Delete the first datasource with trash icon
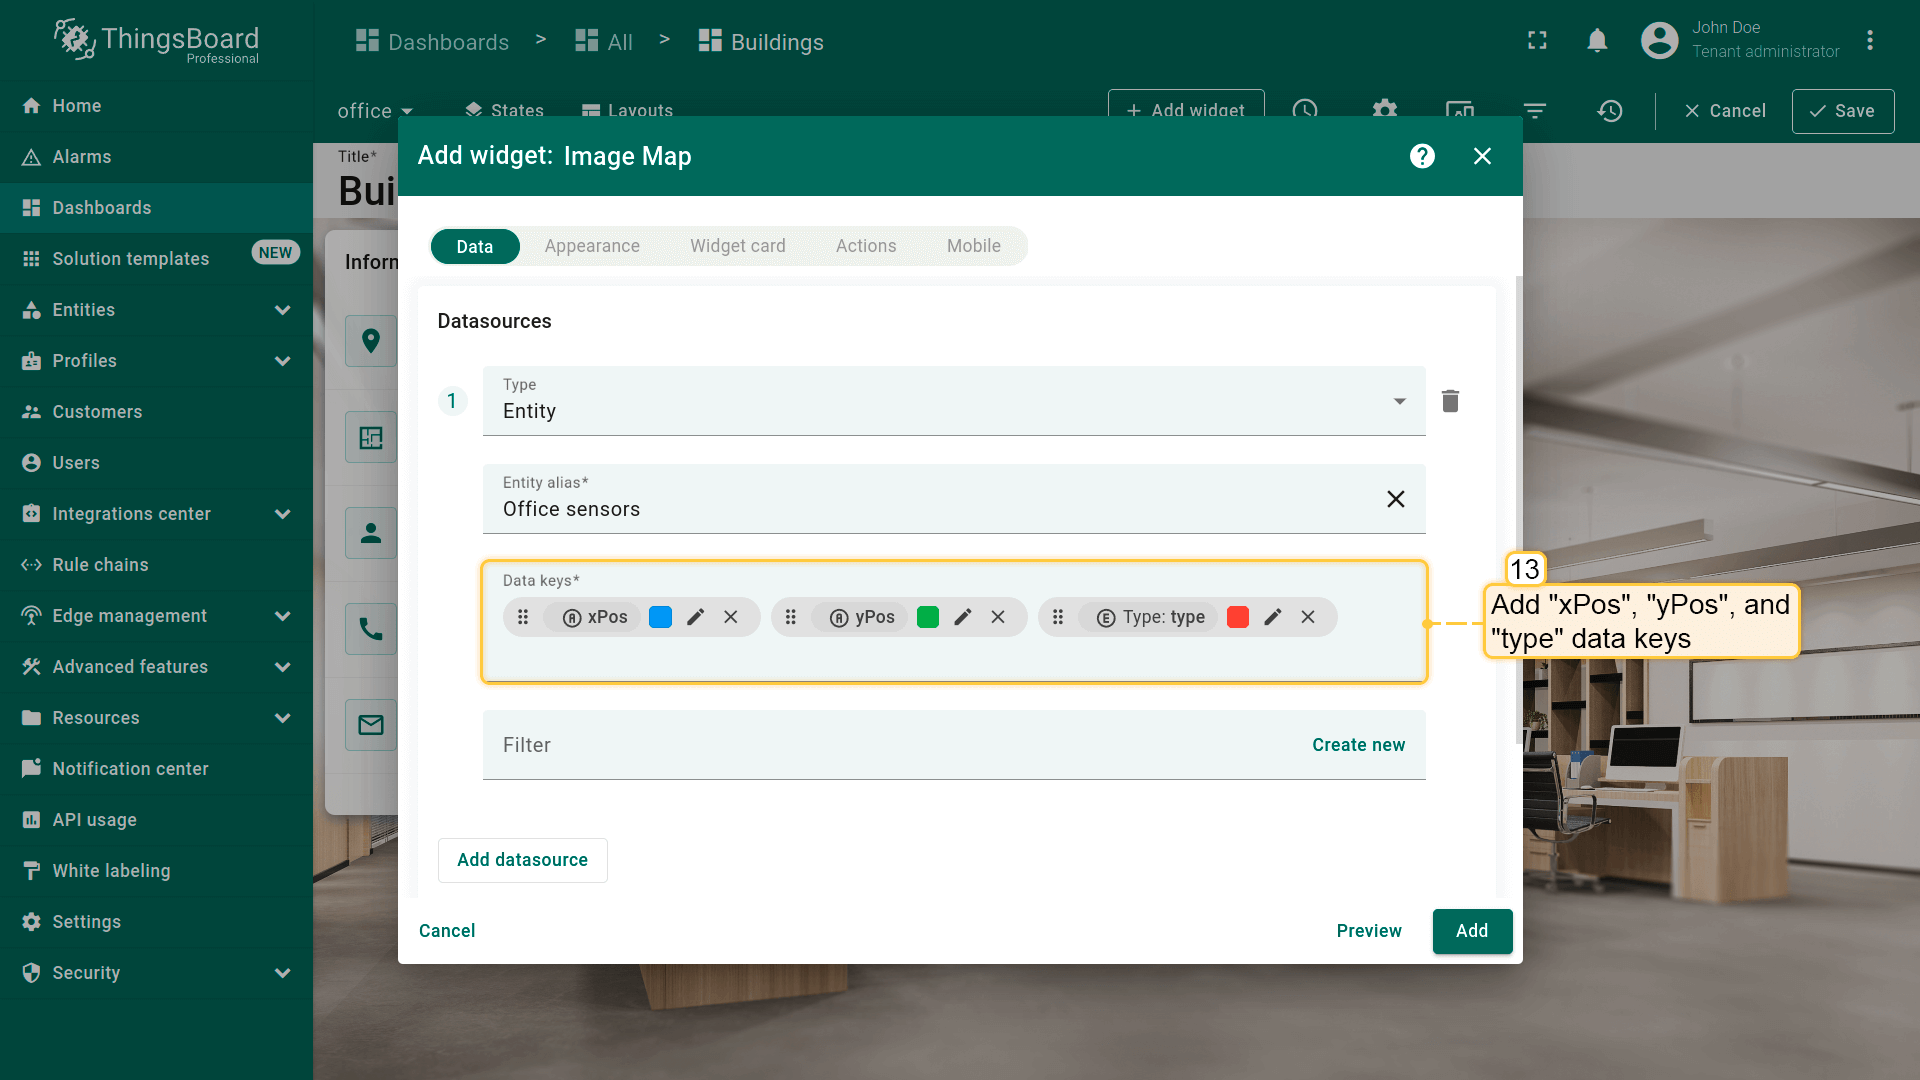This screenshot has width=1920, height=1080. 1450,401
